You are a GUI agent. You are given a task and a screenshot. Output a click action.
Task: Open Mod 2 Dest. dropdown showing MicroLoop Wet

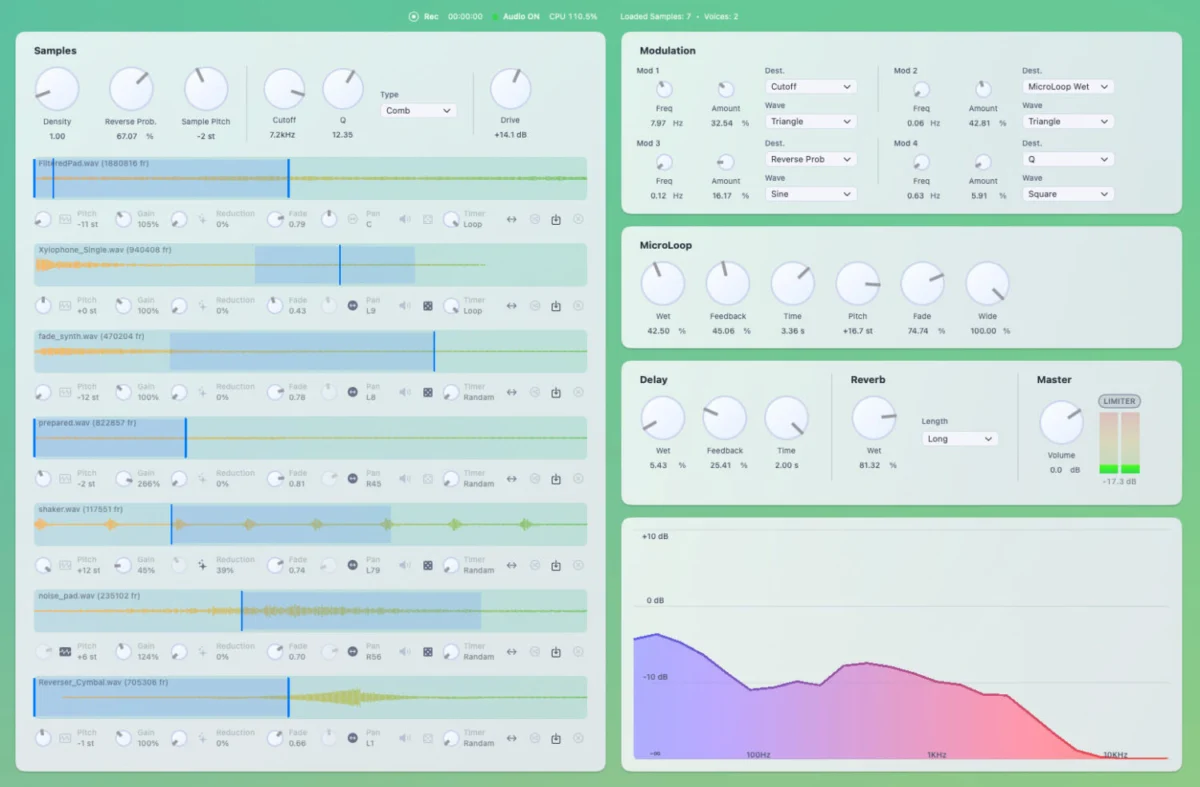[x=1067, y=87]
